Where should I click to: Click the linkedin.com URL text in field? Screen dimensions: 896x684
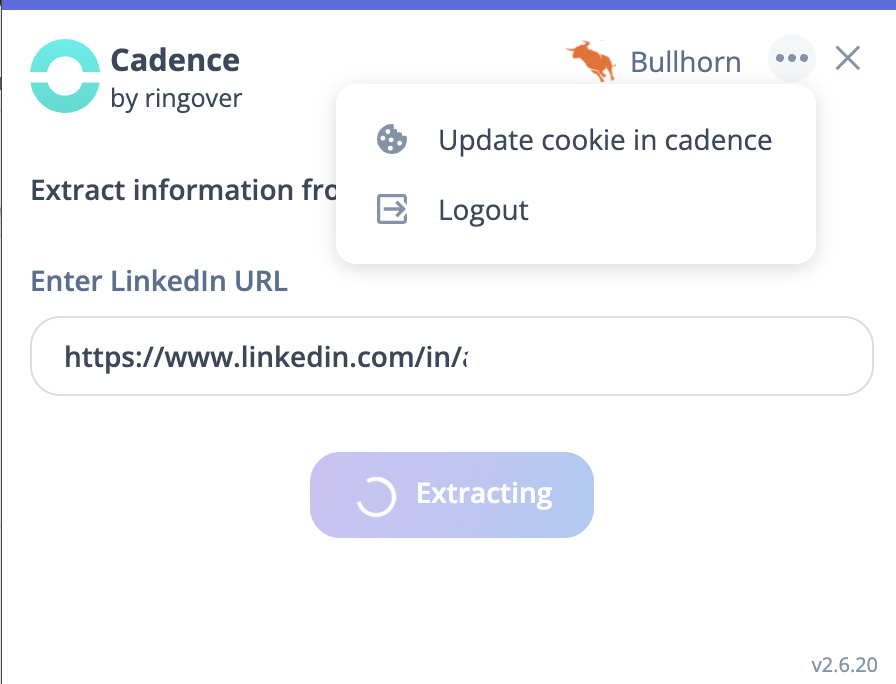[x=265, y=356]
